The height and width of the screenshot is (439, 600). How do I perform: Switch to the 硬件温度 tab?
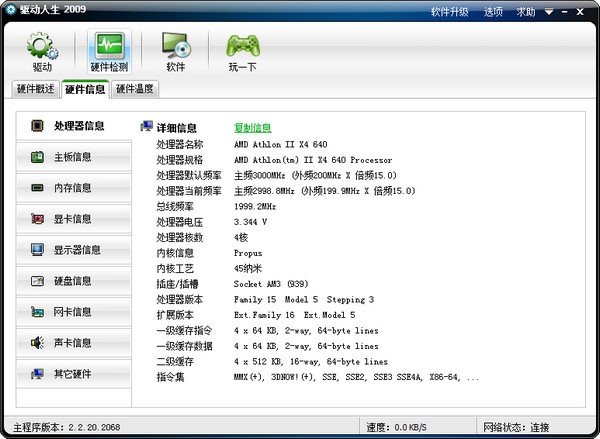tap(135, 89)
